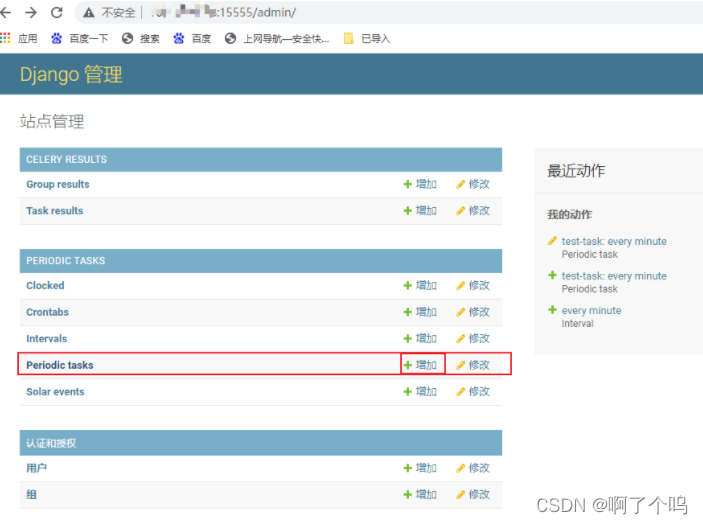
Task: Click the 我的动作 subheading
Action: click(569, 214)
